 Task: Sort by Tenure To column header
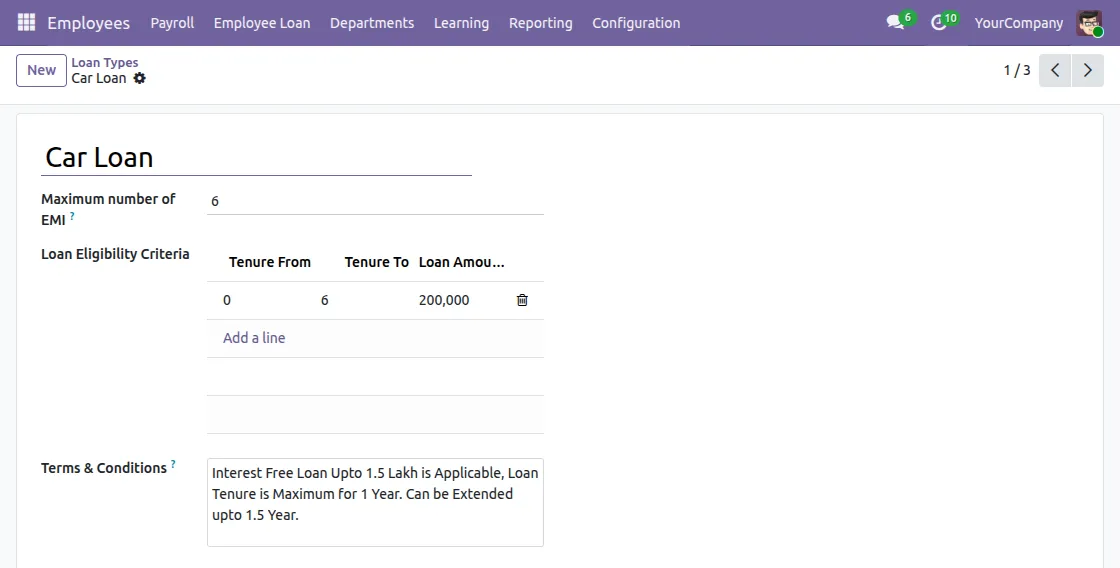376,262
